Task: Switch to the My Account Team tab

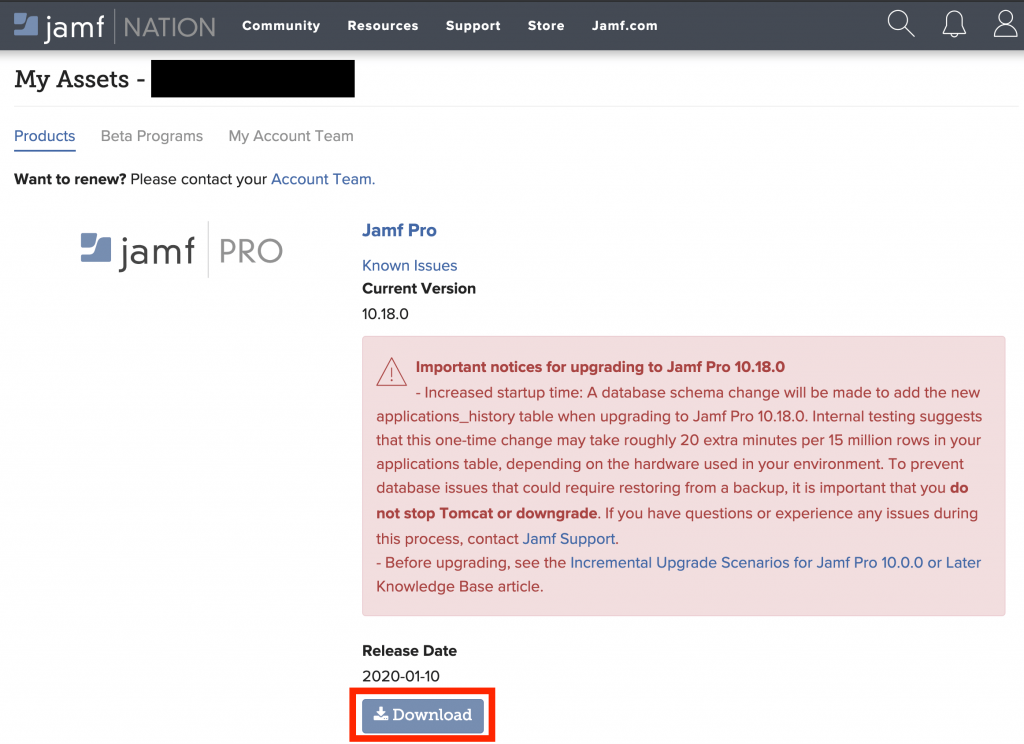Action: [291, 136]
